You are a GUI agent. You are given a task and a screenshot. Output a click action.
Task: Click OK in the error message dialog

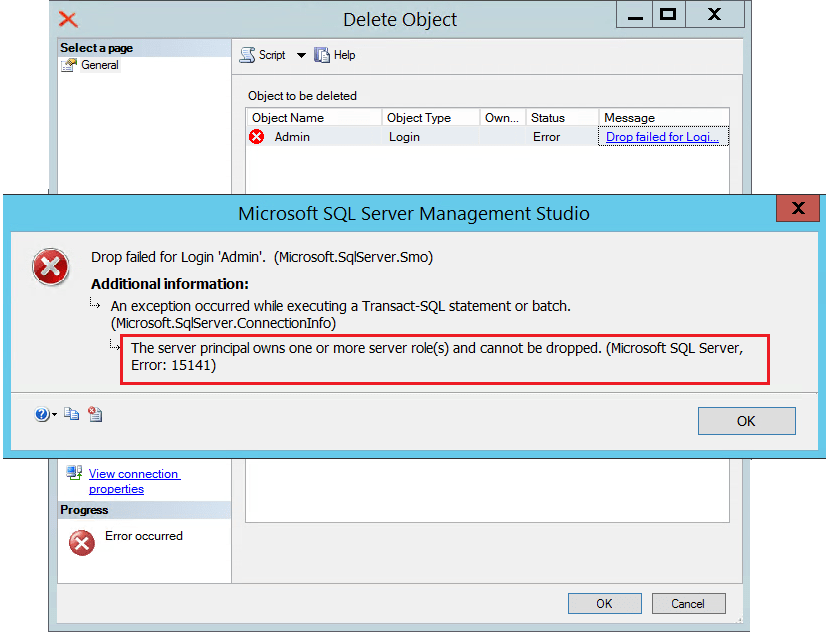[x=746, y=421]
